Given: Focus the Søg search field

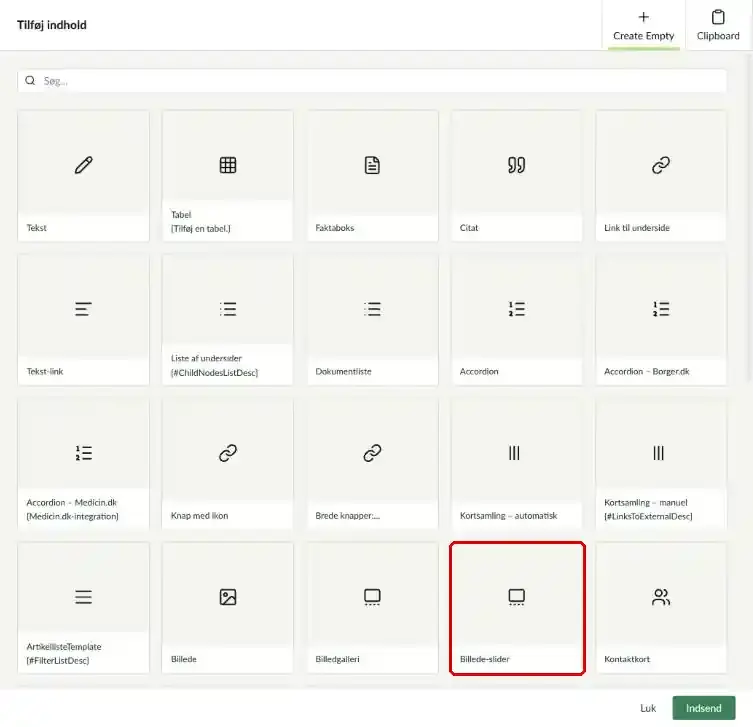Looking at the screenshot, I should [372, 81].
